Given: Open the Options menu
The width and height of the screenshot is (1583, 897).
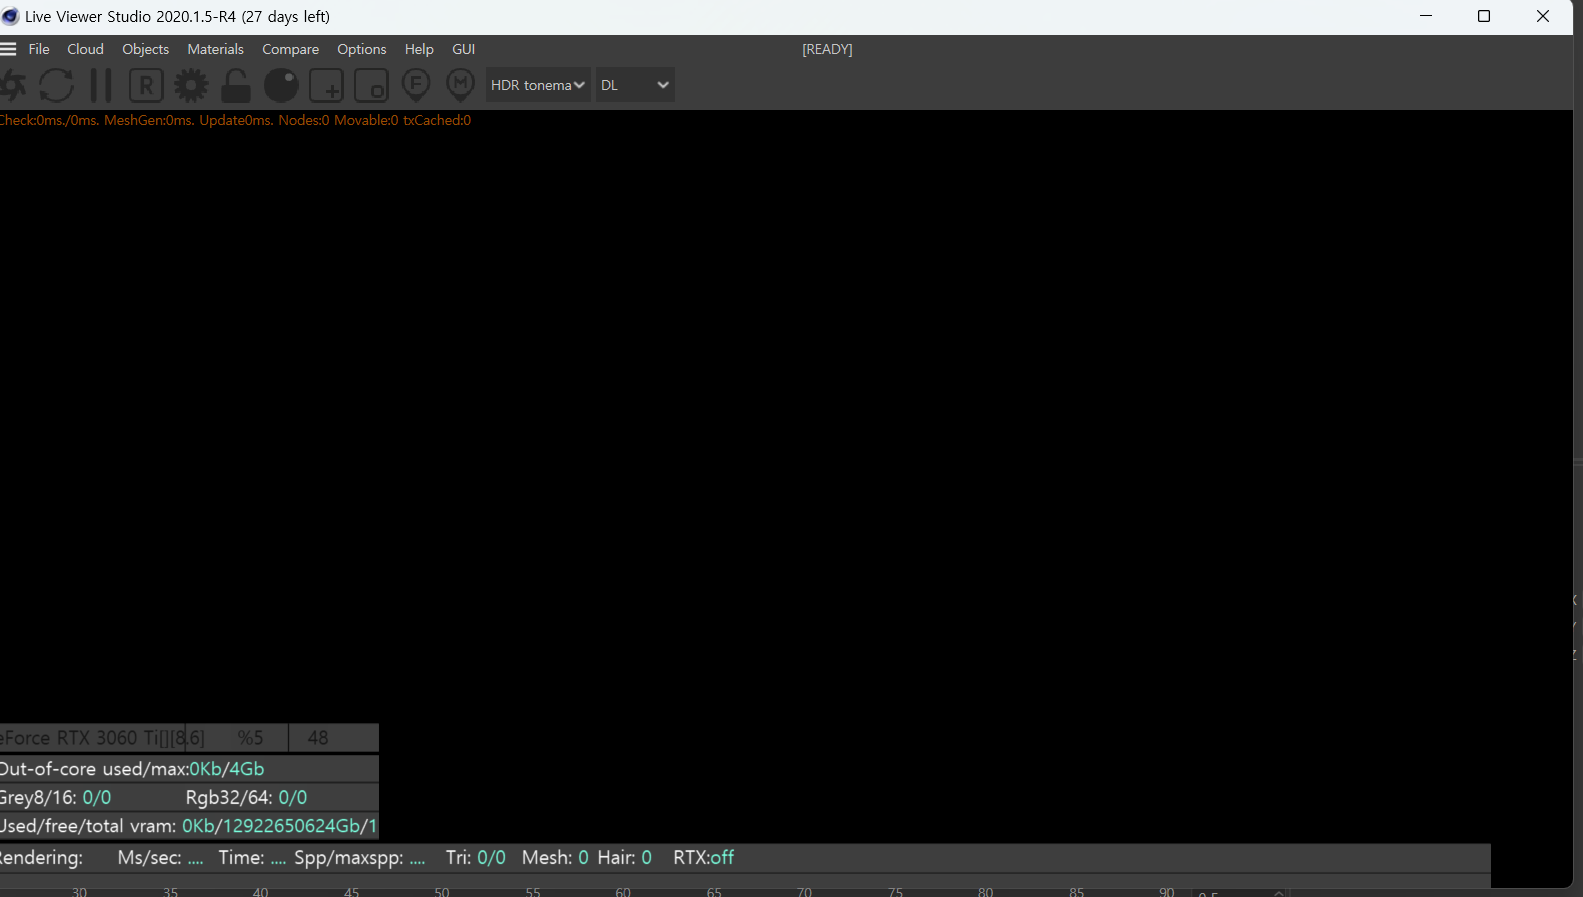Looking at the screenshot, I should 361,49.
